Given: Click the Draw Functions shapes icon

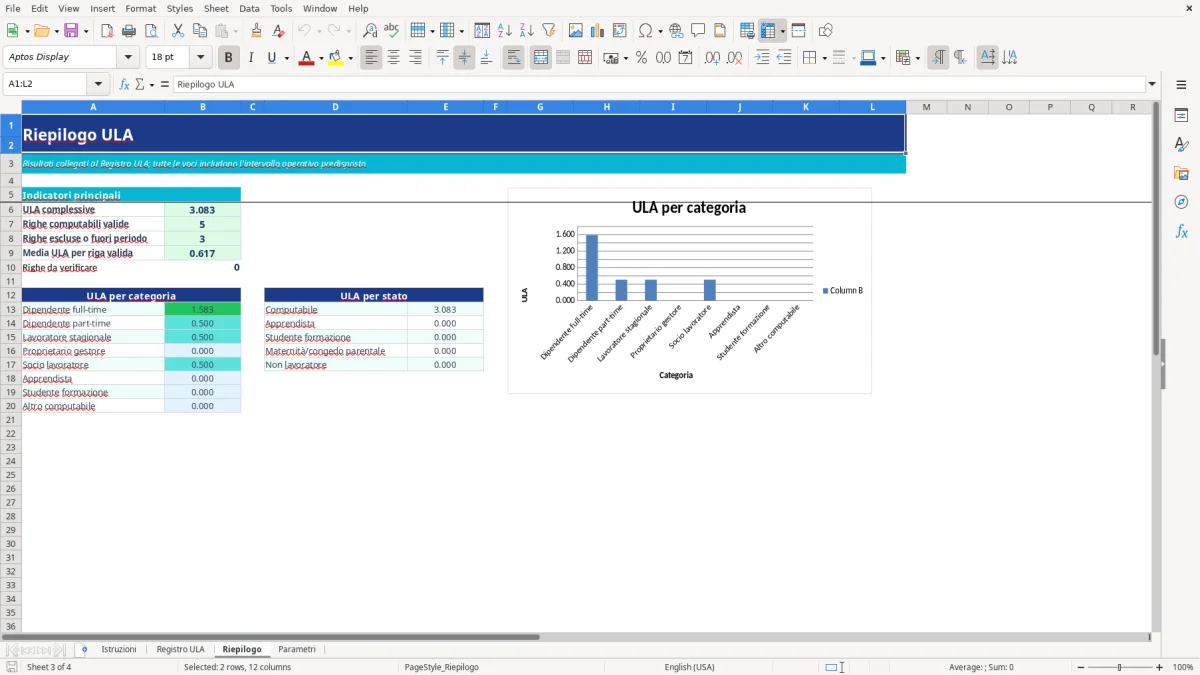Looking at the screenshot, I should 826,30.
